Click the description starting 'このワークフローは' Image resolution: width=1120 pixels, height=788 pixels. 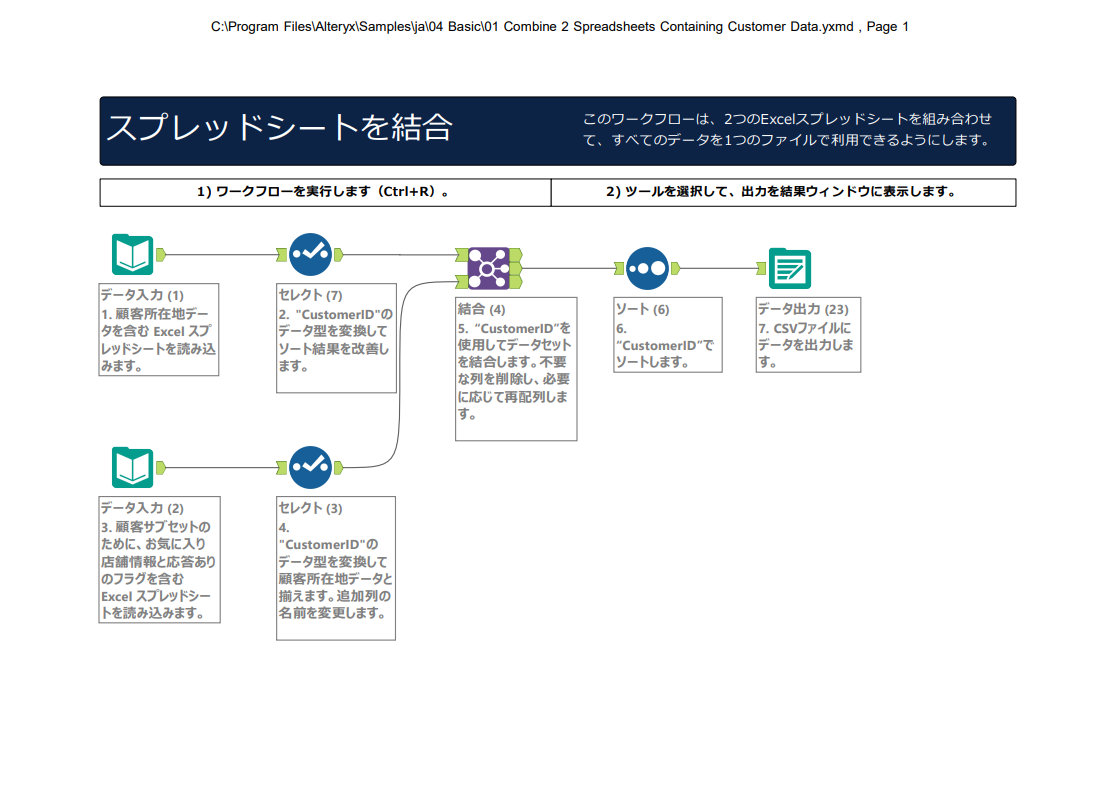coord(787,129)
